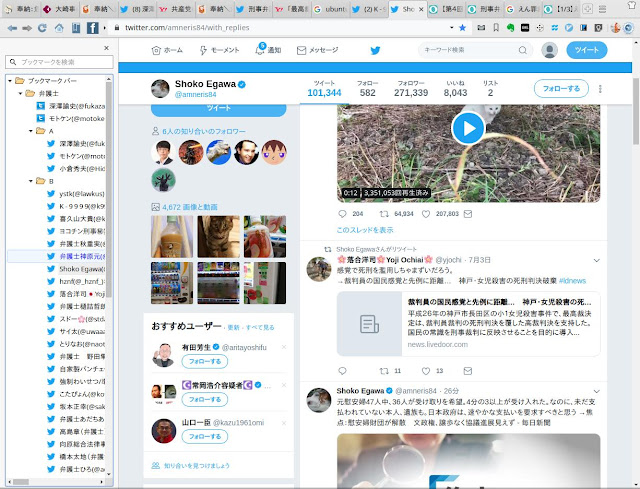Go forward with the browser forward arrow

pos(27,28)
